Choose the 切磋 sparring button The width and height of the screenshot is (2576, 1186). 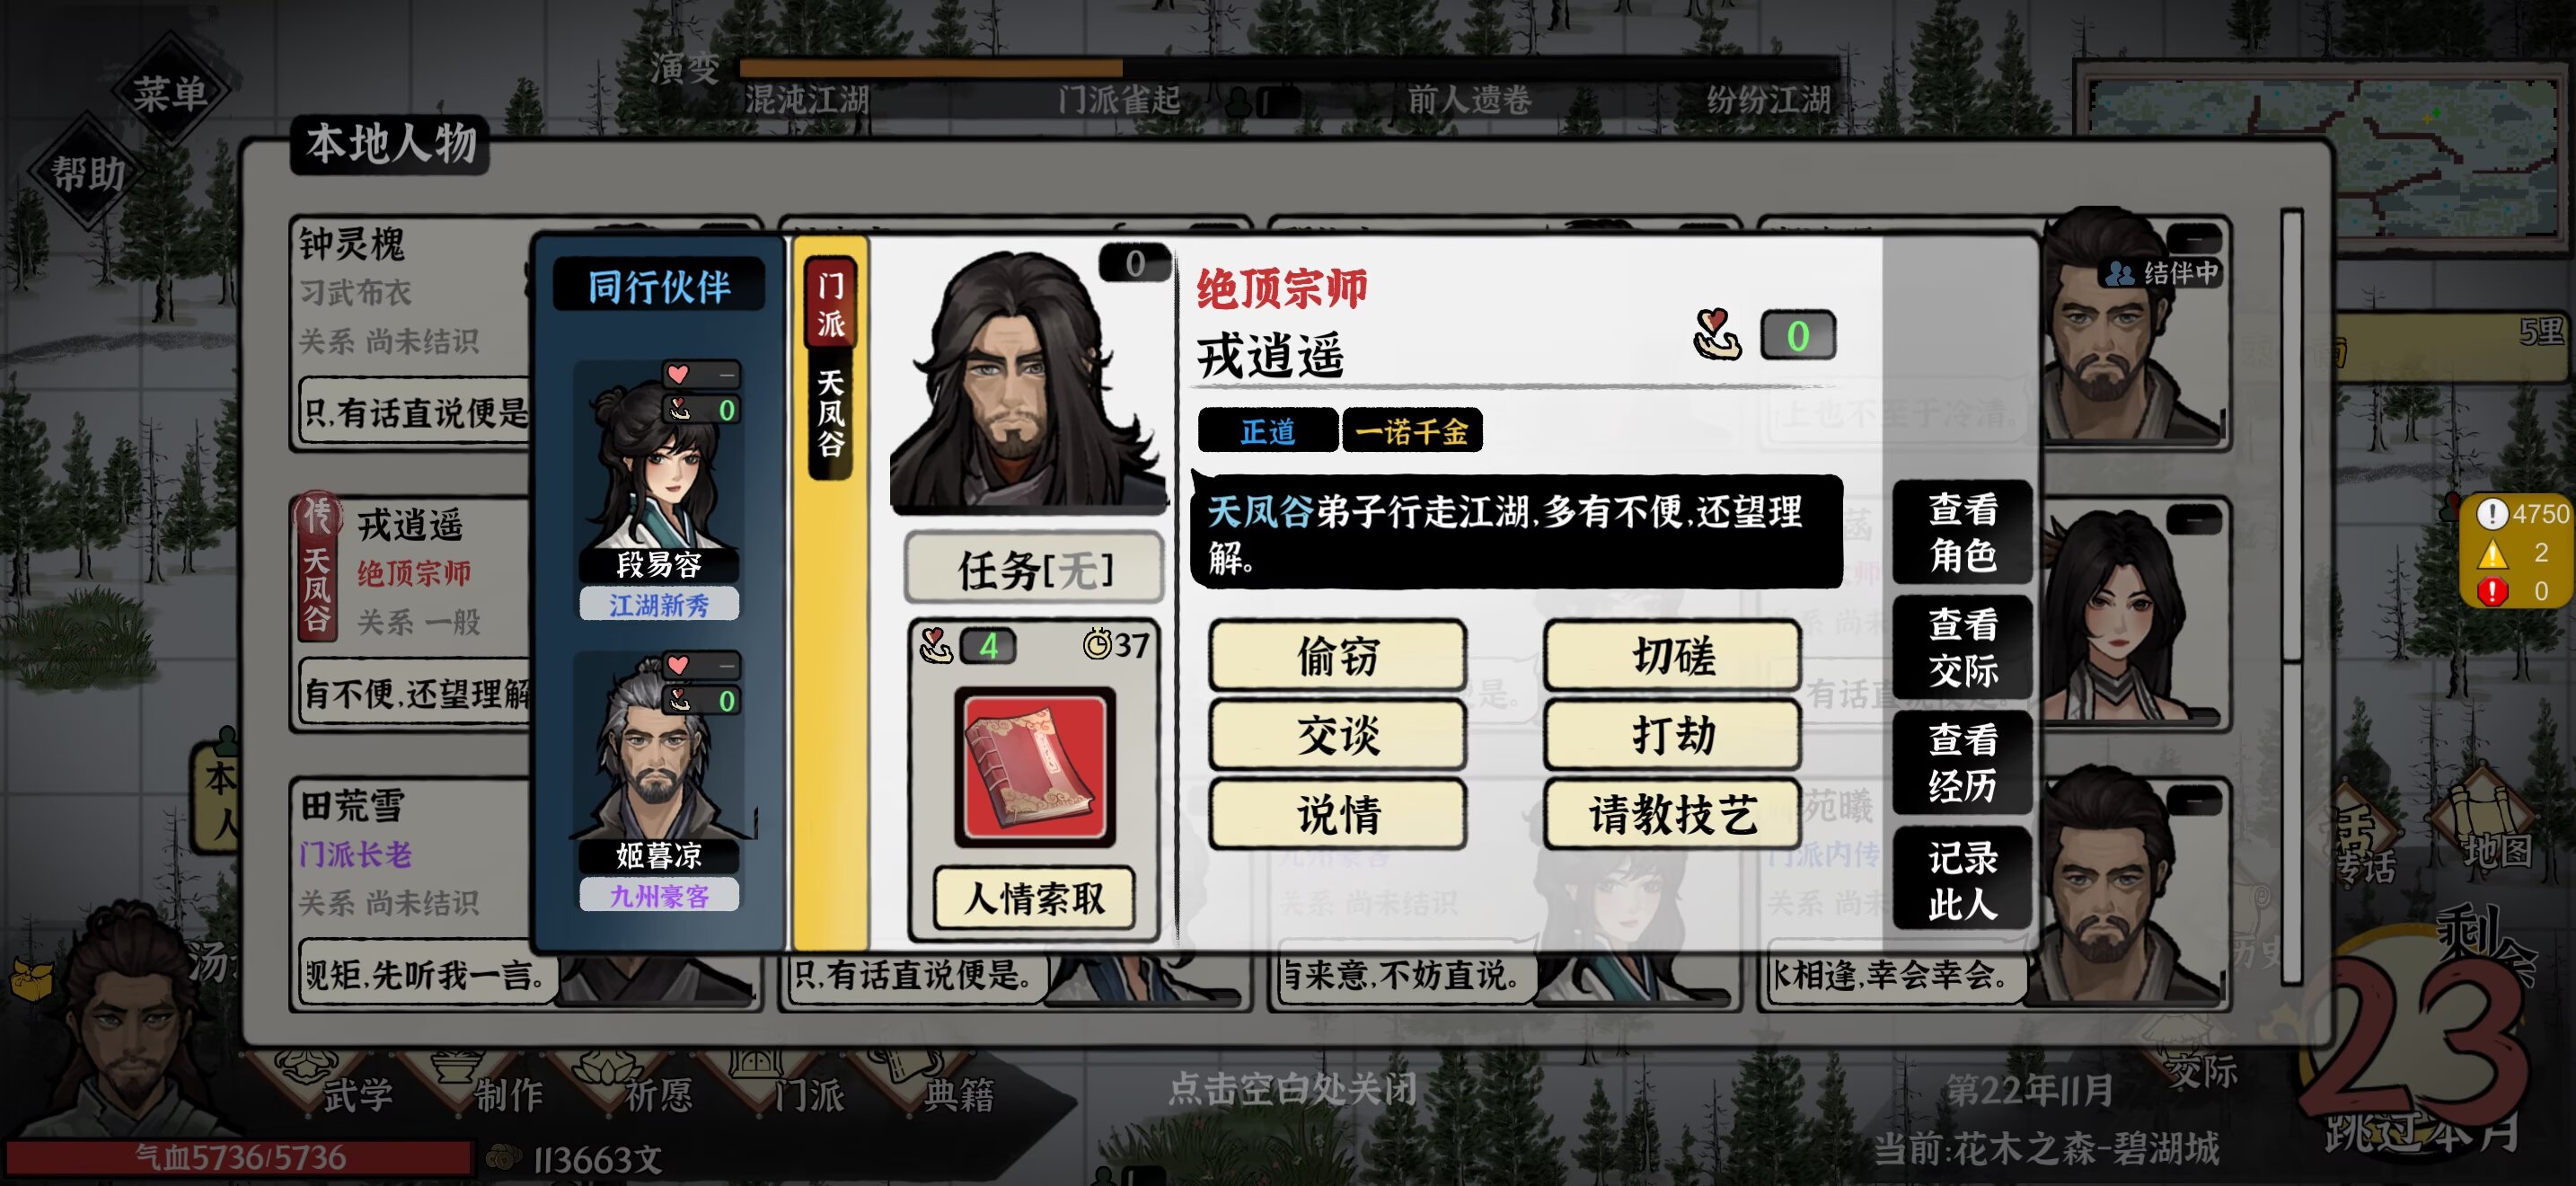tap(1673, 656)
